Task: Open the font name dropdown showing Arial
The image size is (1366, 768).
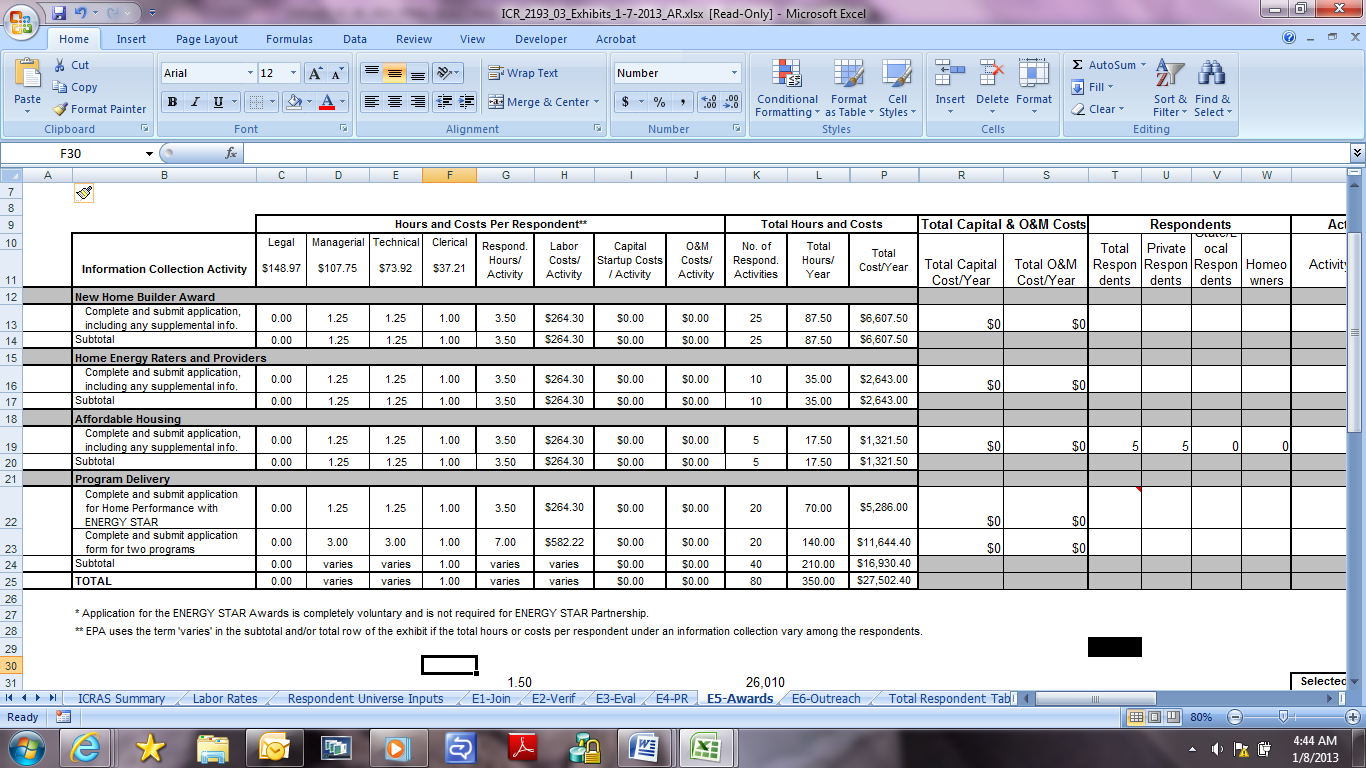Action: tap(250, 73)
